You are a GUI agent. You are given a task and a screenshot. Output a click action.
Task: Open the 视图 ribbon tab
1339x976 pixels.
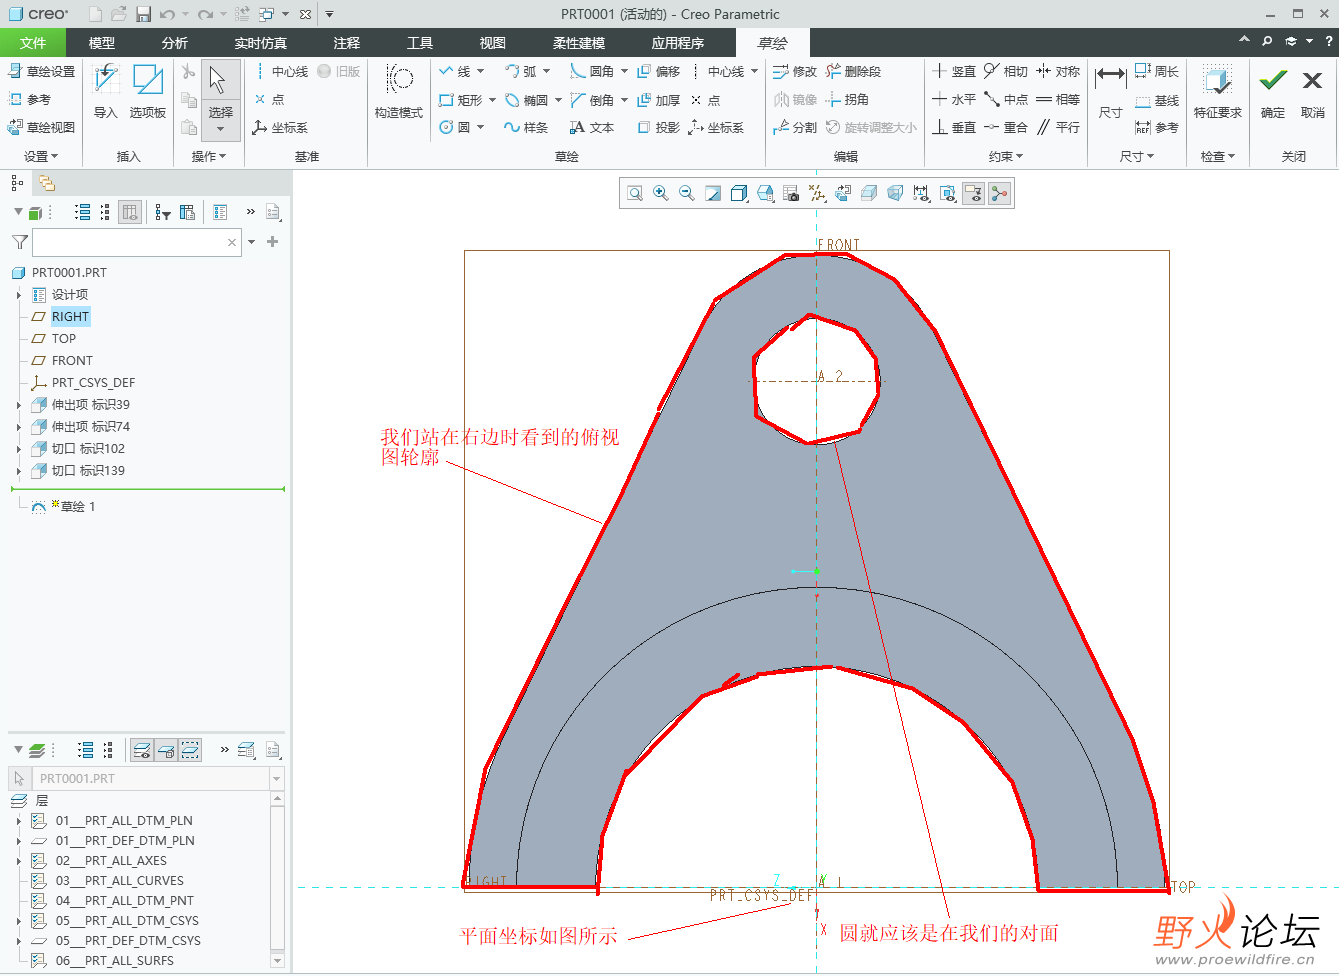(493, 43)
